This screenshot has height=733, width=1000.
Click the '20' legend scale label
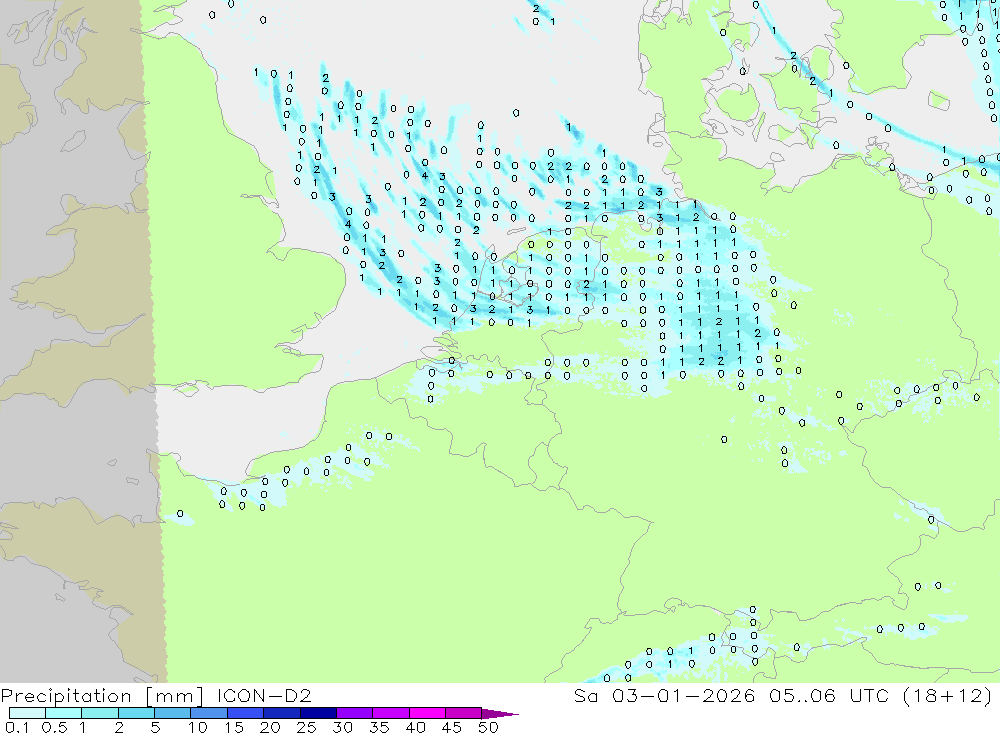coord(270,727)
